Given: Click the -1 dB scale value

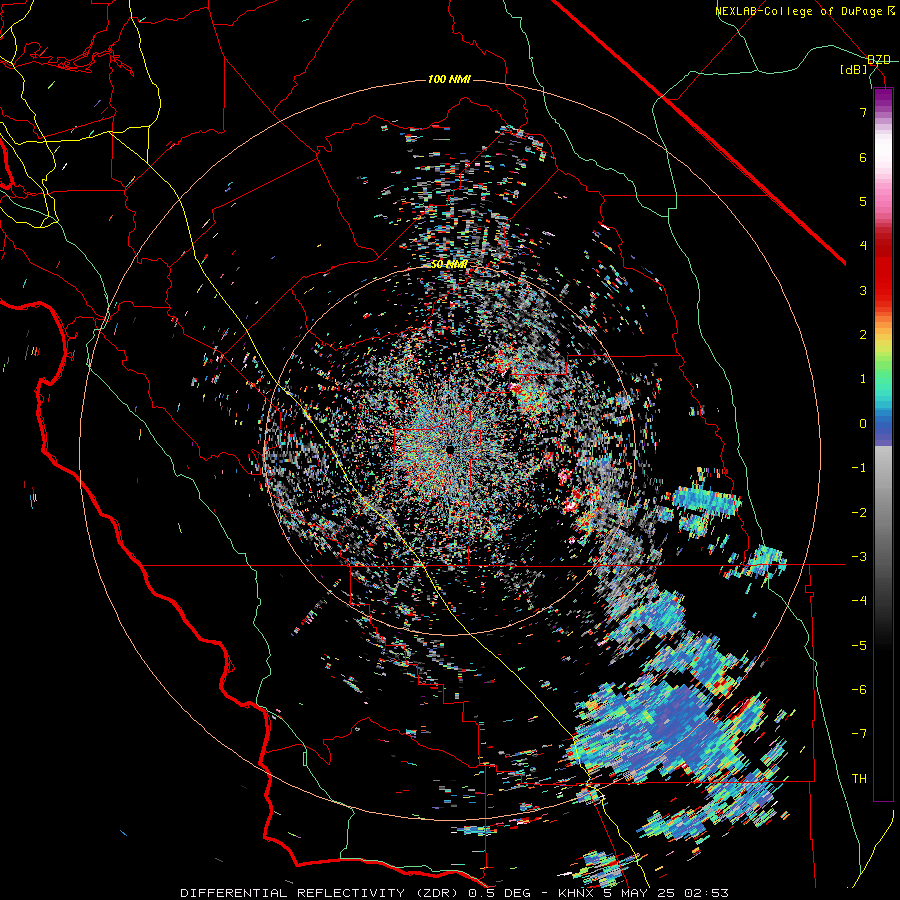Looking at the screenshot, I should click(859, 468).
